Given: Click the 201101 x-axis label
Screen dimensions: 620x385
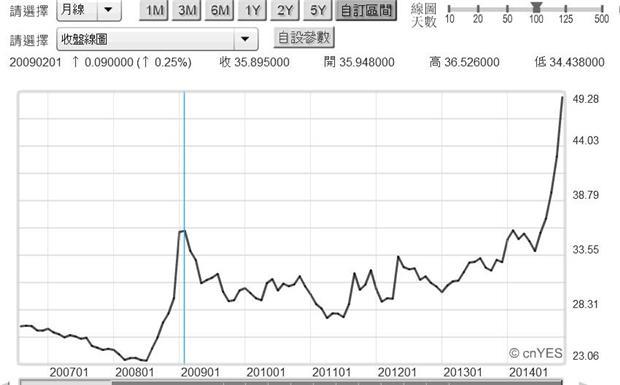Looking at the screenshot, I should [331, 372].
